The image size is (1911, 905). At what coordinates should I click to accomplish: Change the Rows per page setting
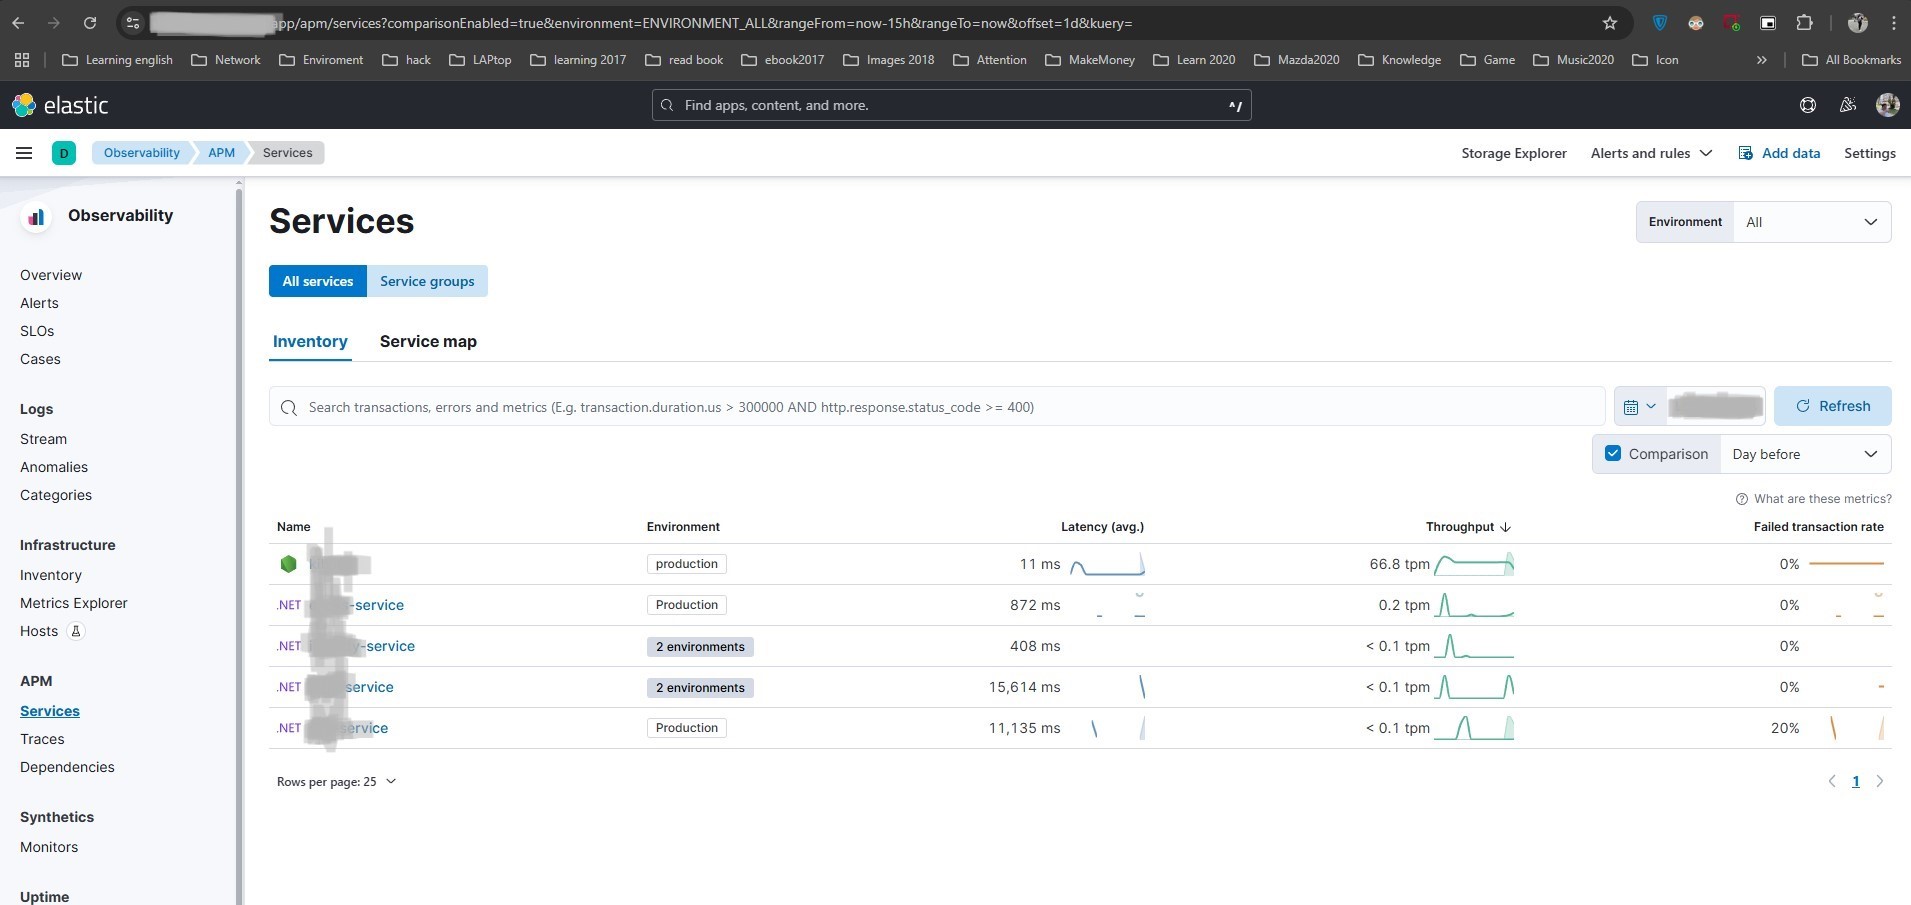[x=336, y=782]
